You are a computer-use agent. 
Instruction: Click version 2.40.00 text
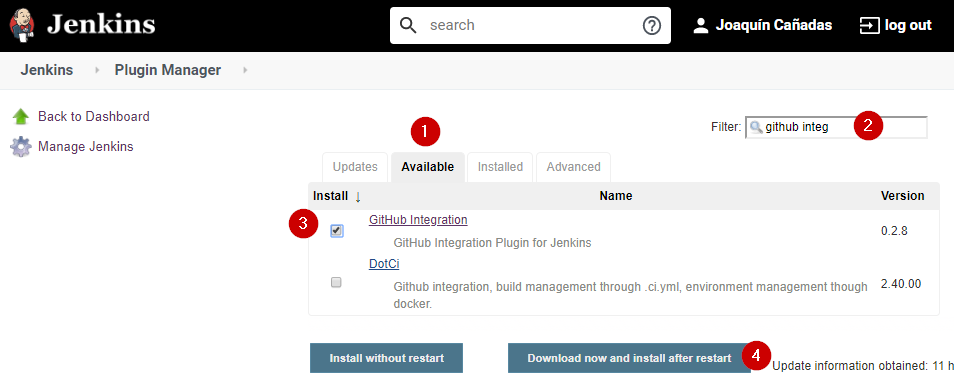tap(900, 284)
